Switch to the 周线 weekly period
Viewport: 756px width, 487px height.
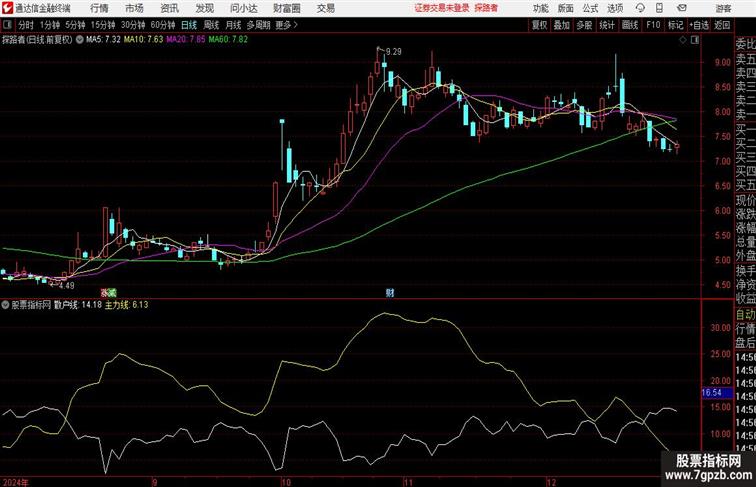point(211,25)
